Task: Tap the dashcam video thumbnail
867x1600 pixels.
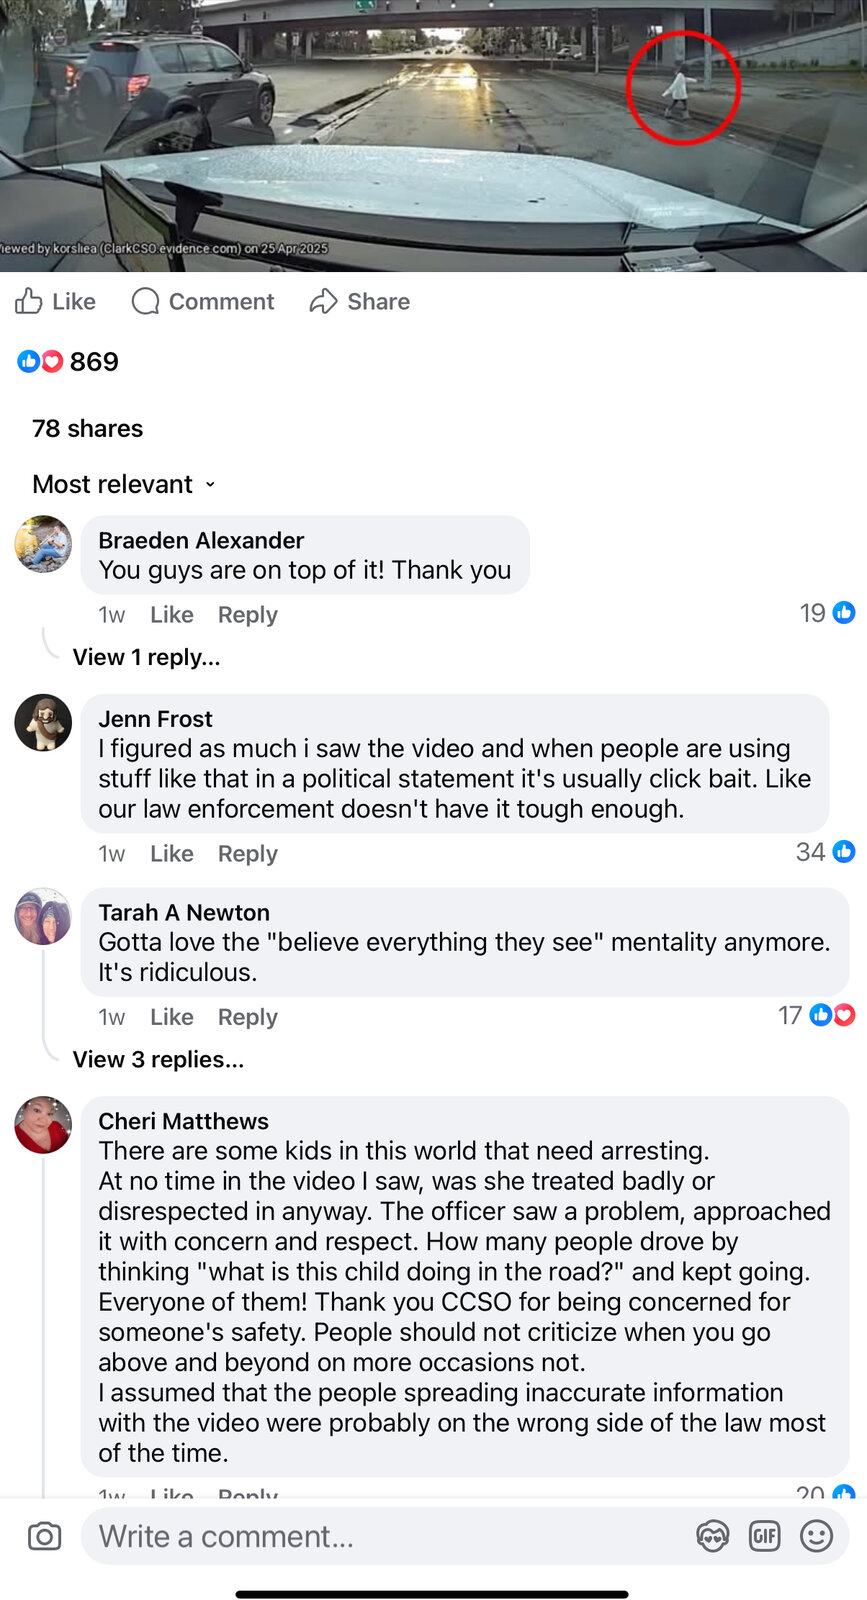Action: click(433, 135)
